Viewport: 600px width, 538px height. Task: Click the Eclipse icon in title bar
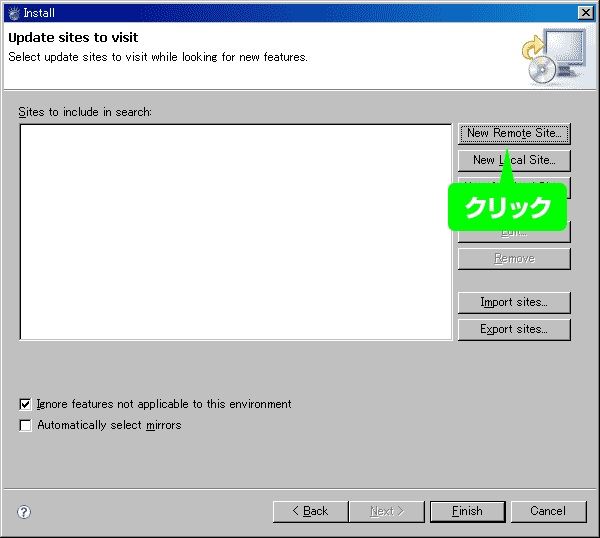coord(14,13)
